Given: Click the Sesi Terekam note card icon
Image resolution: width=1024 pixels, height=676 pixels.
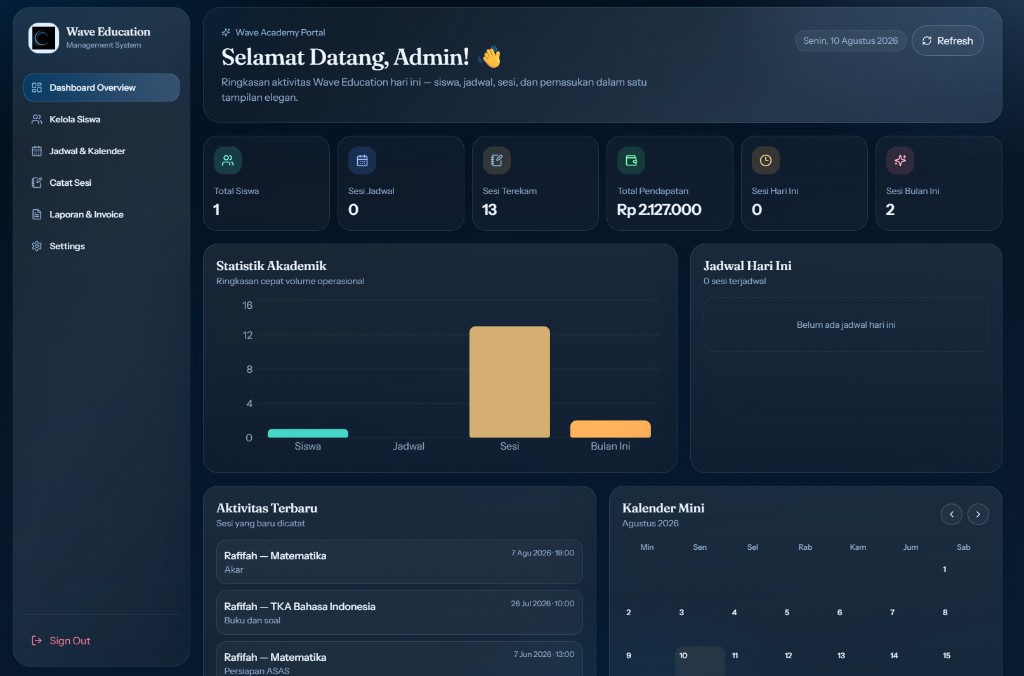Looking at the screenshot, I should click(496, 160).
